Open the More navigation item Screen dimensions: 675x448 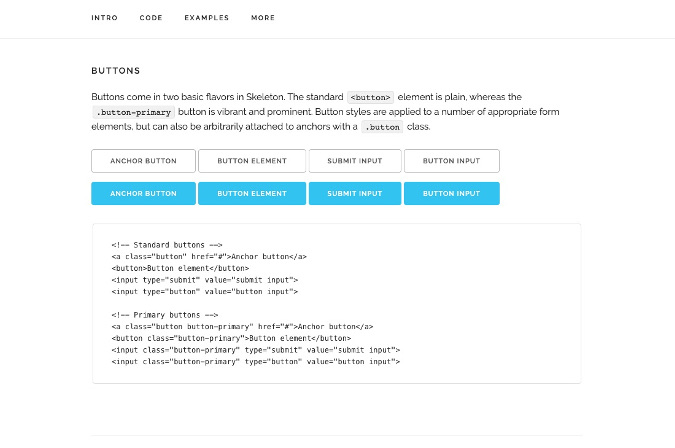tap(263, 18)
